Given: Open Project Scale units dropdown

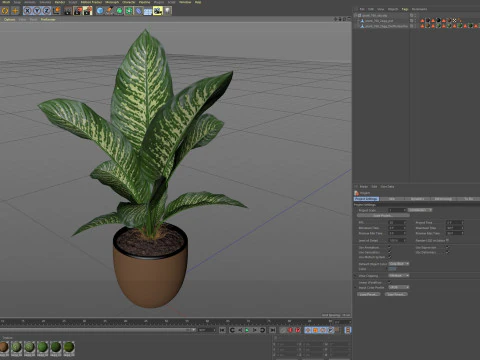Looking at the screenshot, I should pyautogui.click(x=420, y=210).
